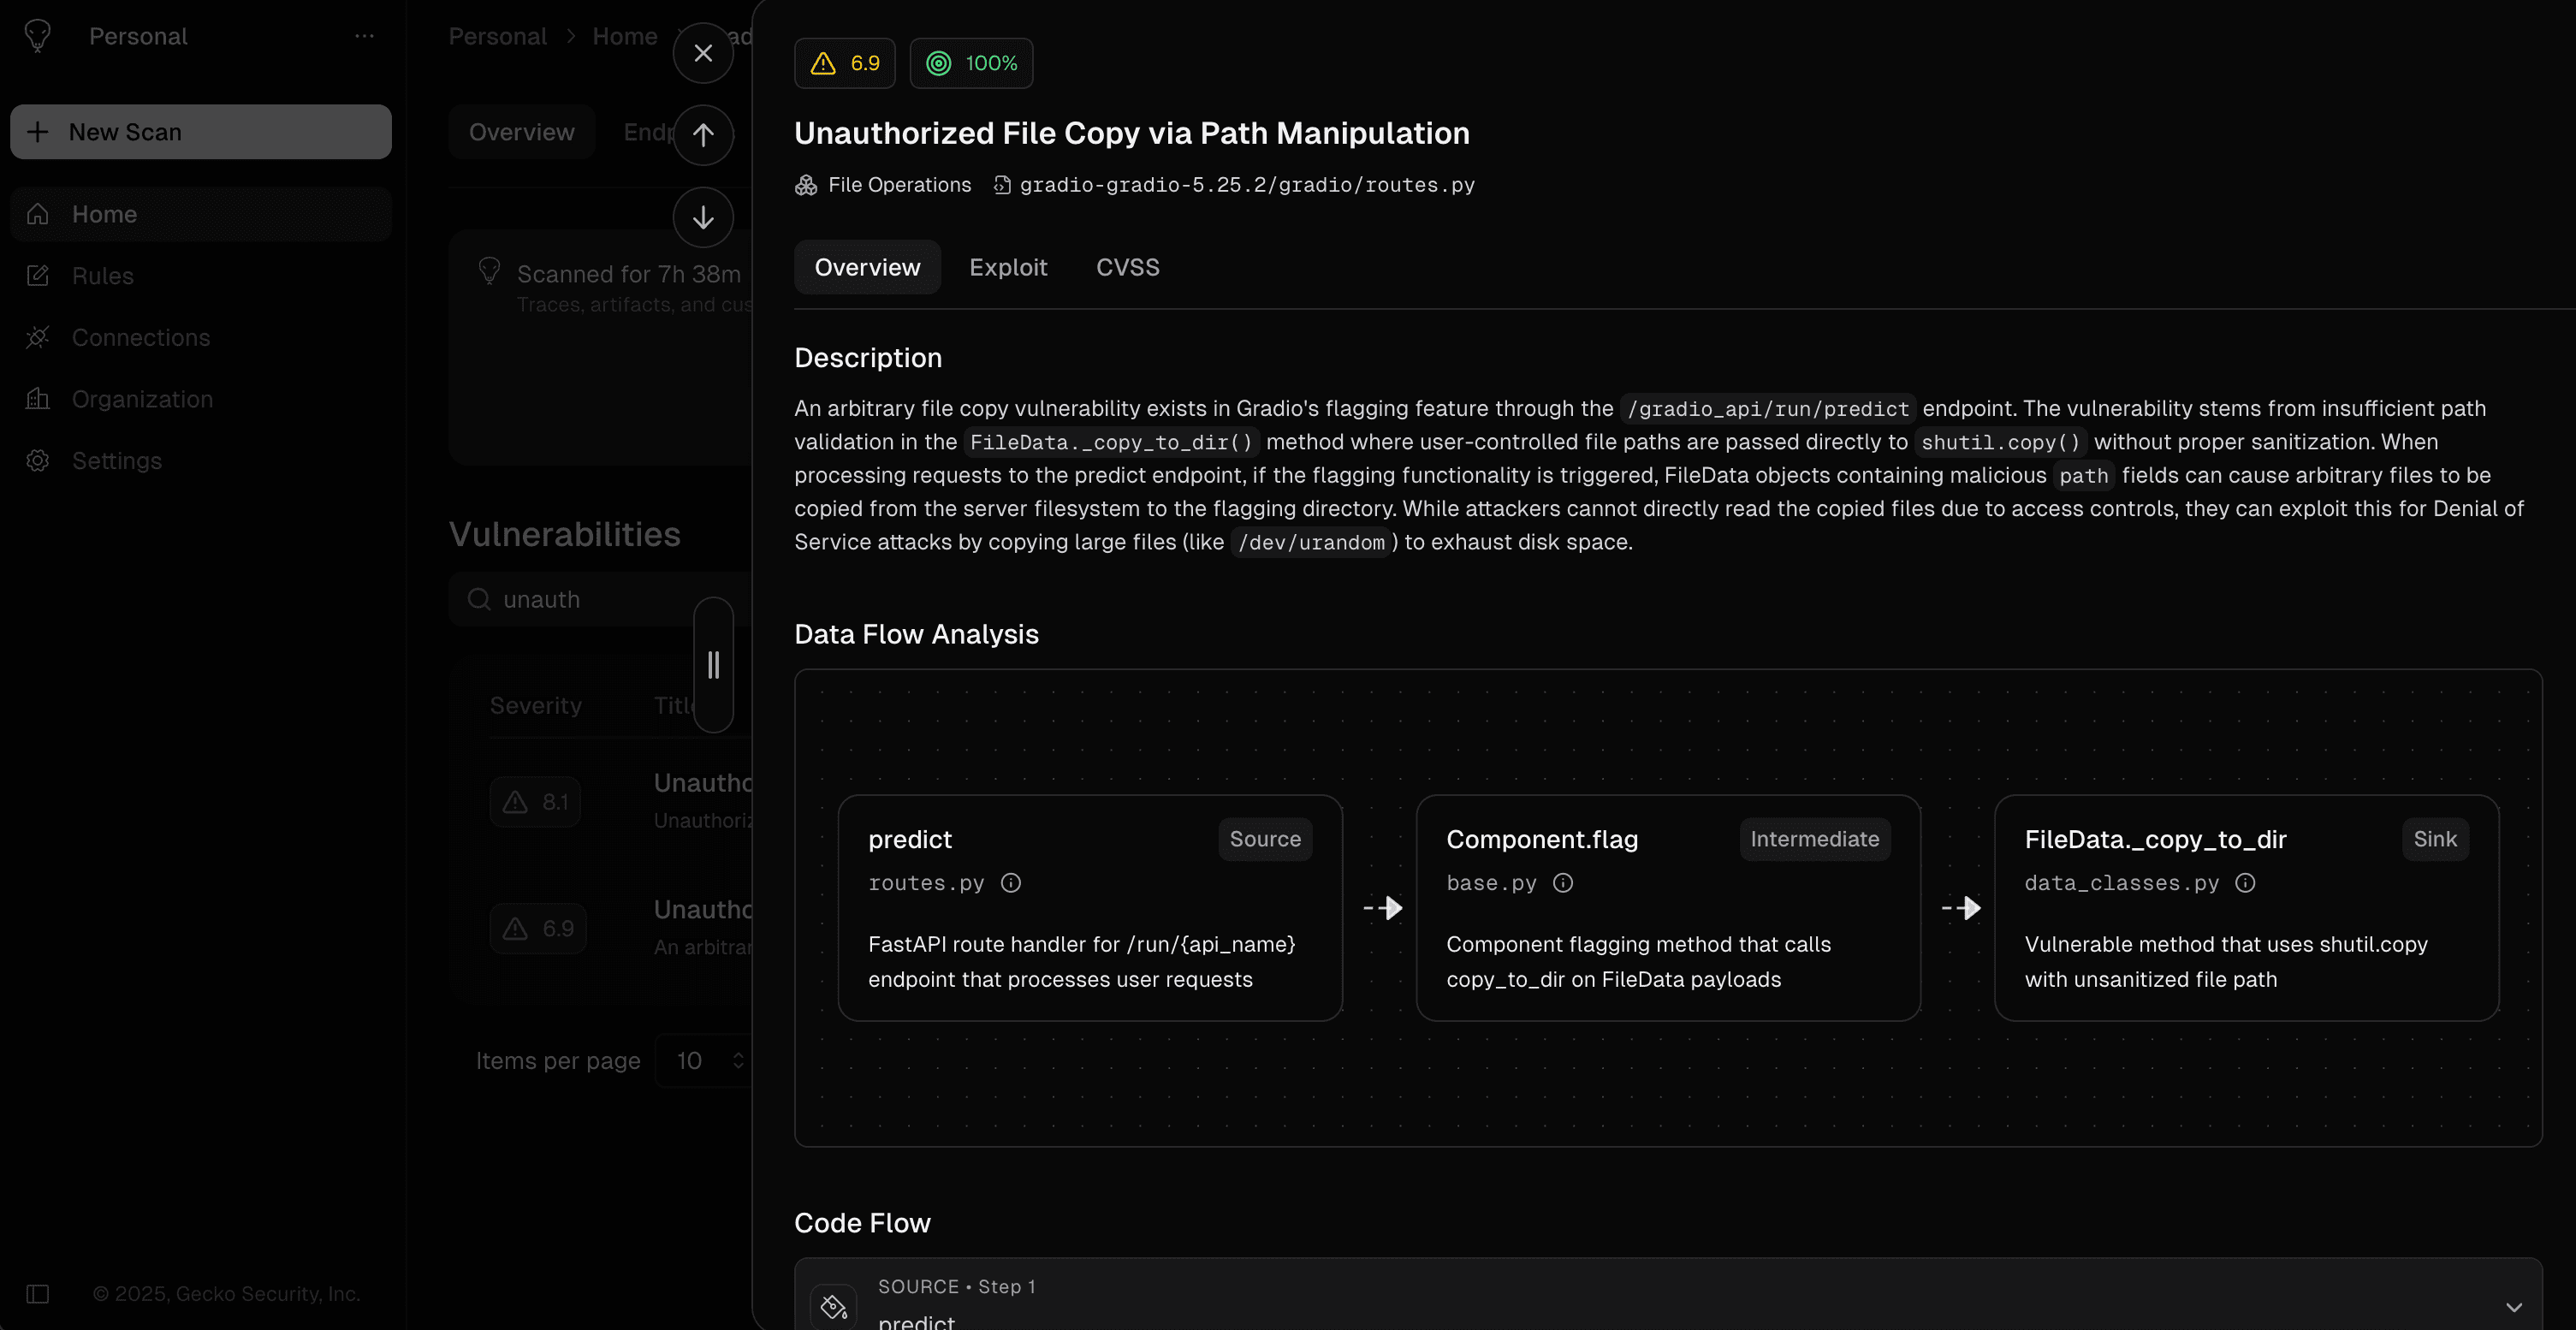Viewport: 2576px width, 1330px height.
Task: Click the unauth search field
Action: (x=600, y=599)
